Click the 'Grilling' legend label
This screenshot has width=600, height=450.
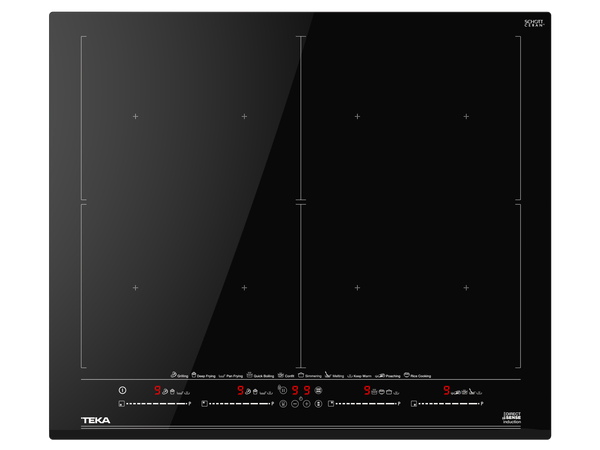(183, 376)
